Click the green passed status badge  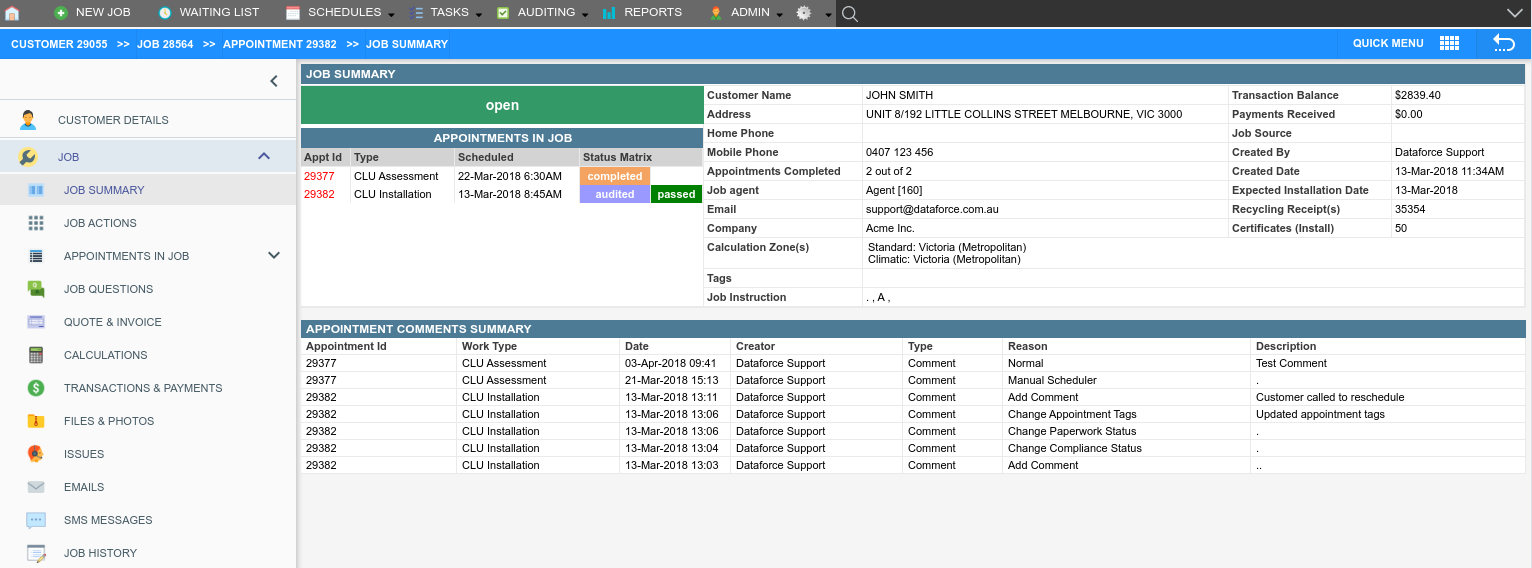click(x=676, y=194)
